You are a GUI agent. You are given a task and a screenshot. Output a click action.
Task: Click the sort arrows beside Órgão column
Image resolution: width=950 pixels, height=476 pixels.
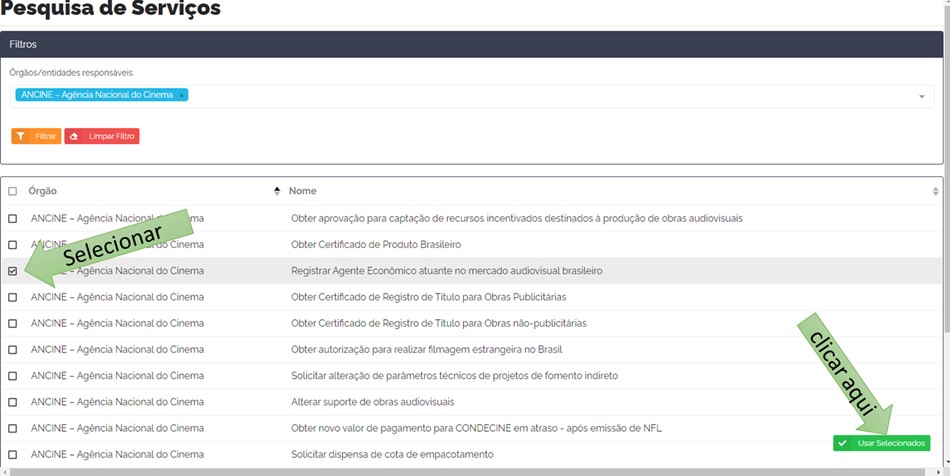pyautogui.click(x=277, y=191)
